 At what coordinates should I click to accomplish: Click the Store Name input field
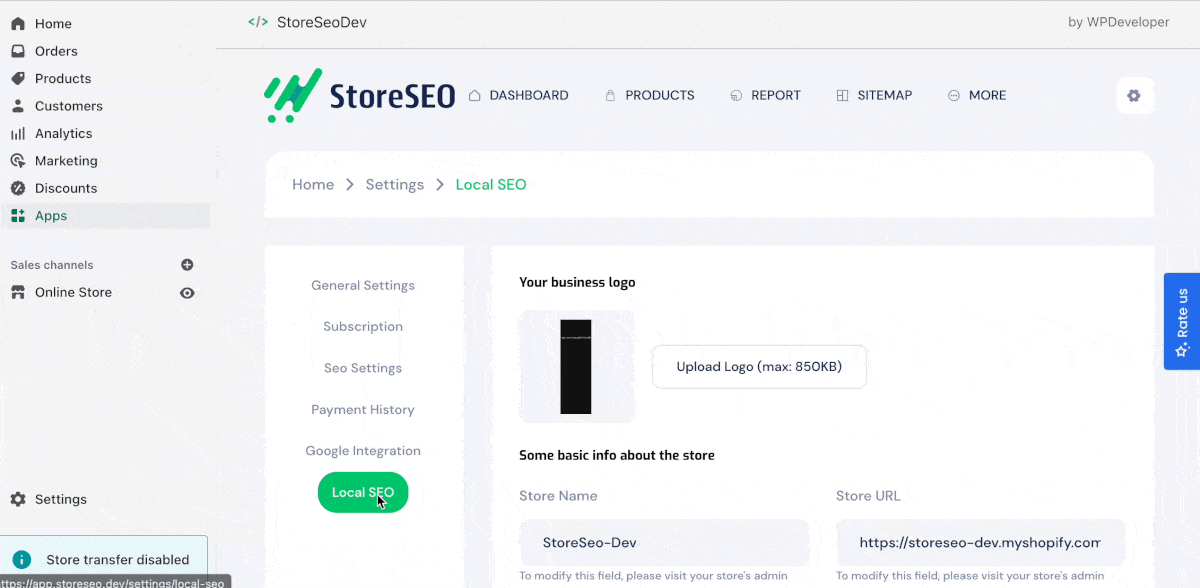click(664, 543)
